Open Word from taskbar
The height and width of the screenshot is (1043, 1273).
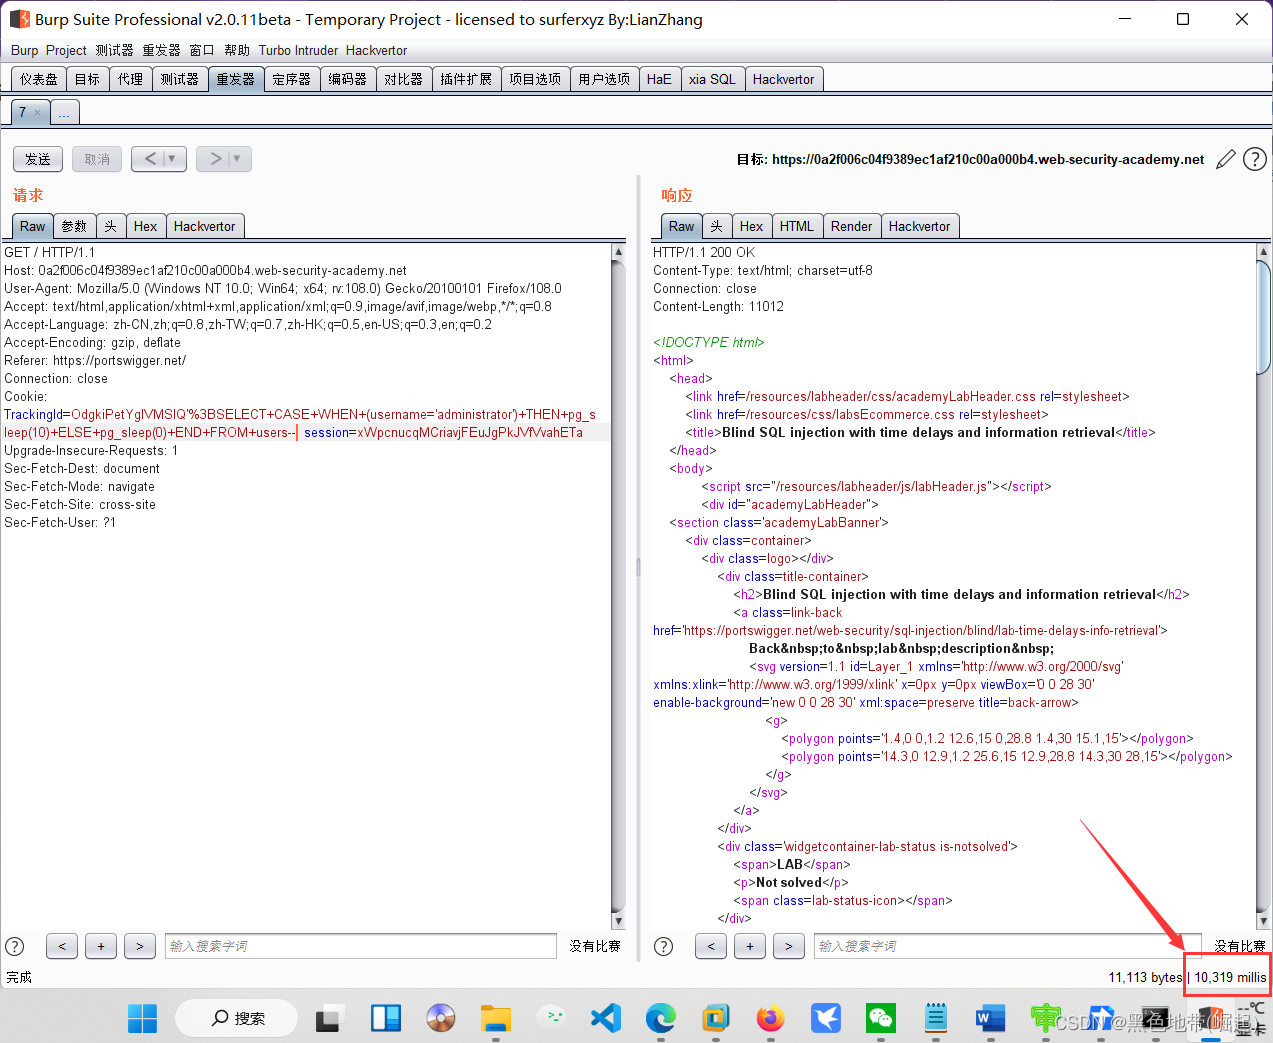[990, 1018]
